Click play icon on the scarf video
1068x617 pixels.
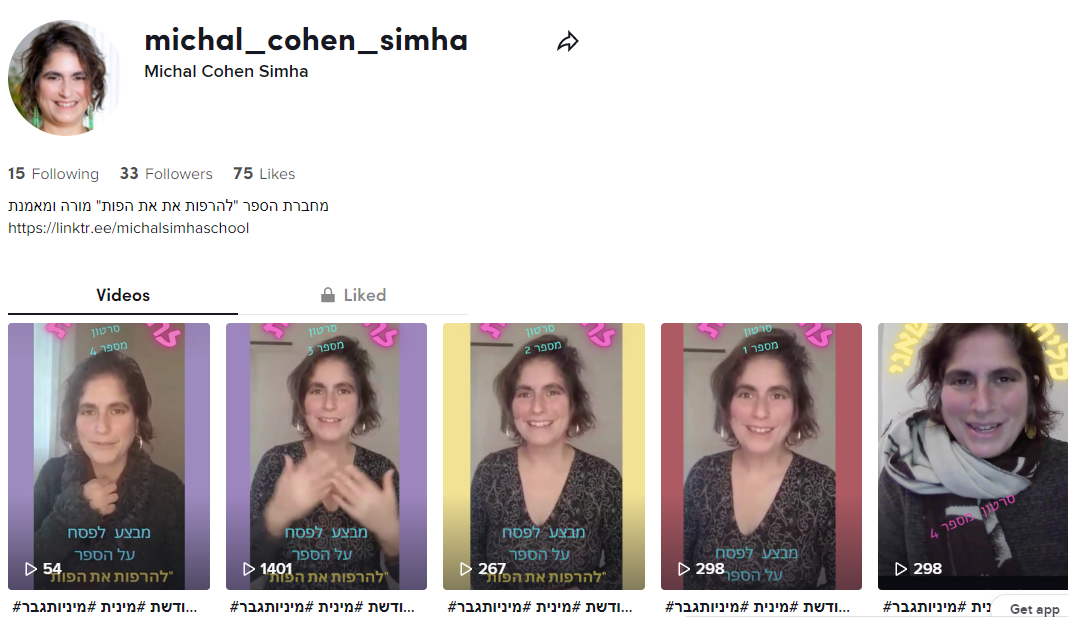[900, 569]
